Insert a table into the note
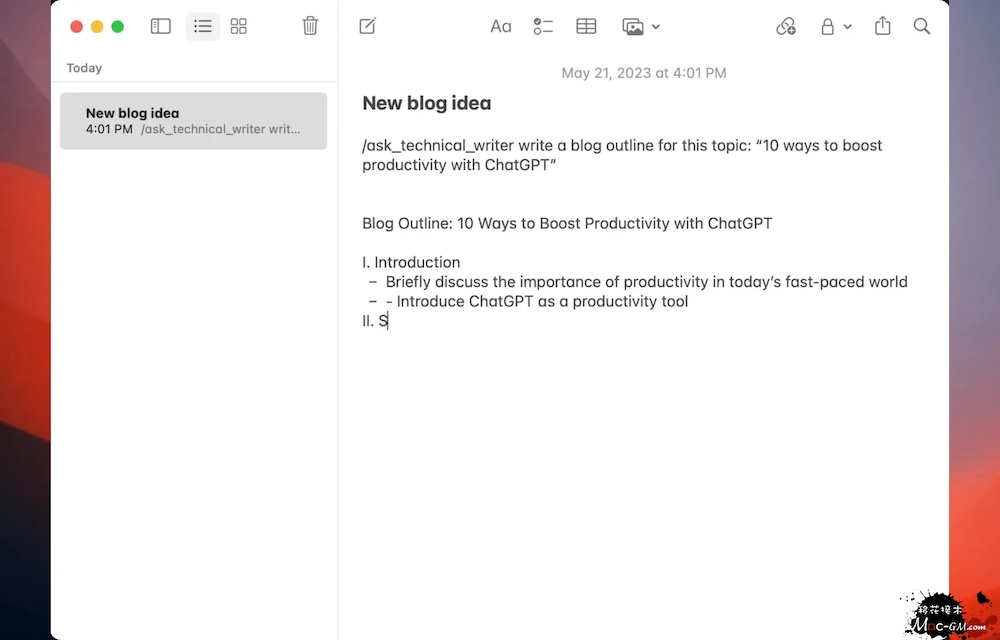Screen dimensions: 1000x640 coord(587,27)
